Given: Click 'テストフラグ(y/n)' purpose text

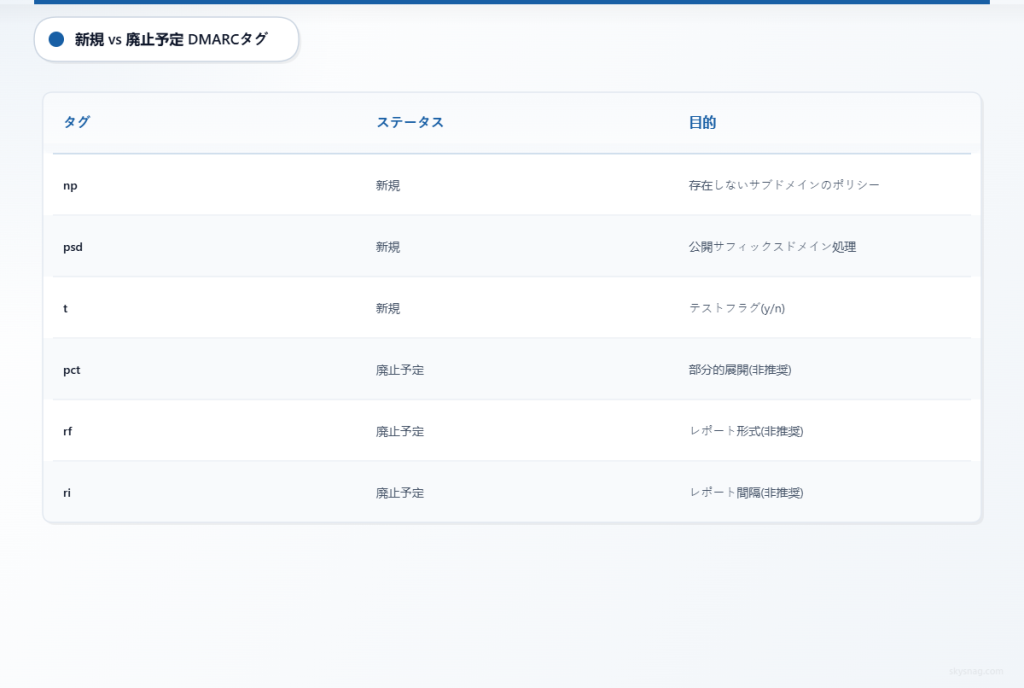Looking at the screenshot, I should 737,308.
